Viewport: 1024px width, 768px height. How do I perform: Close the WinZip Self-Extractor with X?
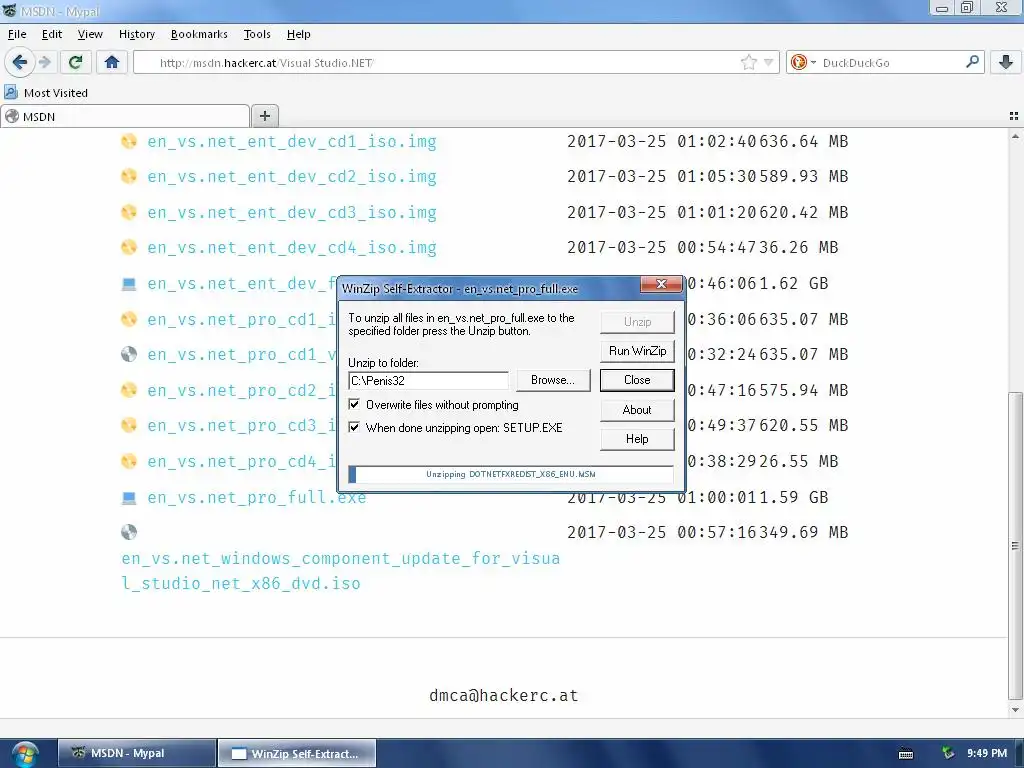(x=661, y=284)
